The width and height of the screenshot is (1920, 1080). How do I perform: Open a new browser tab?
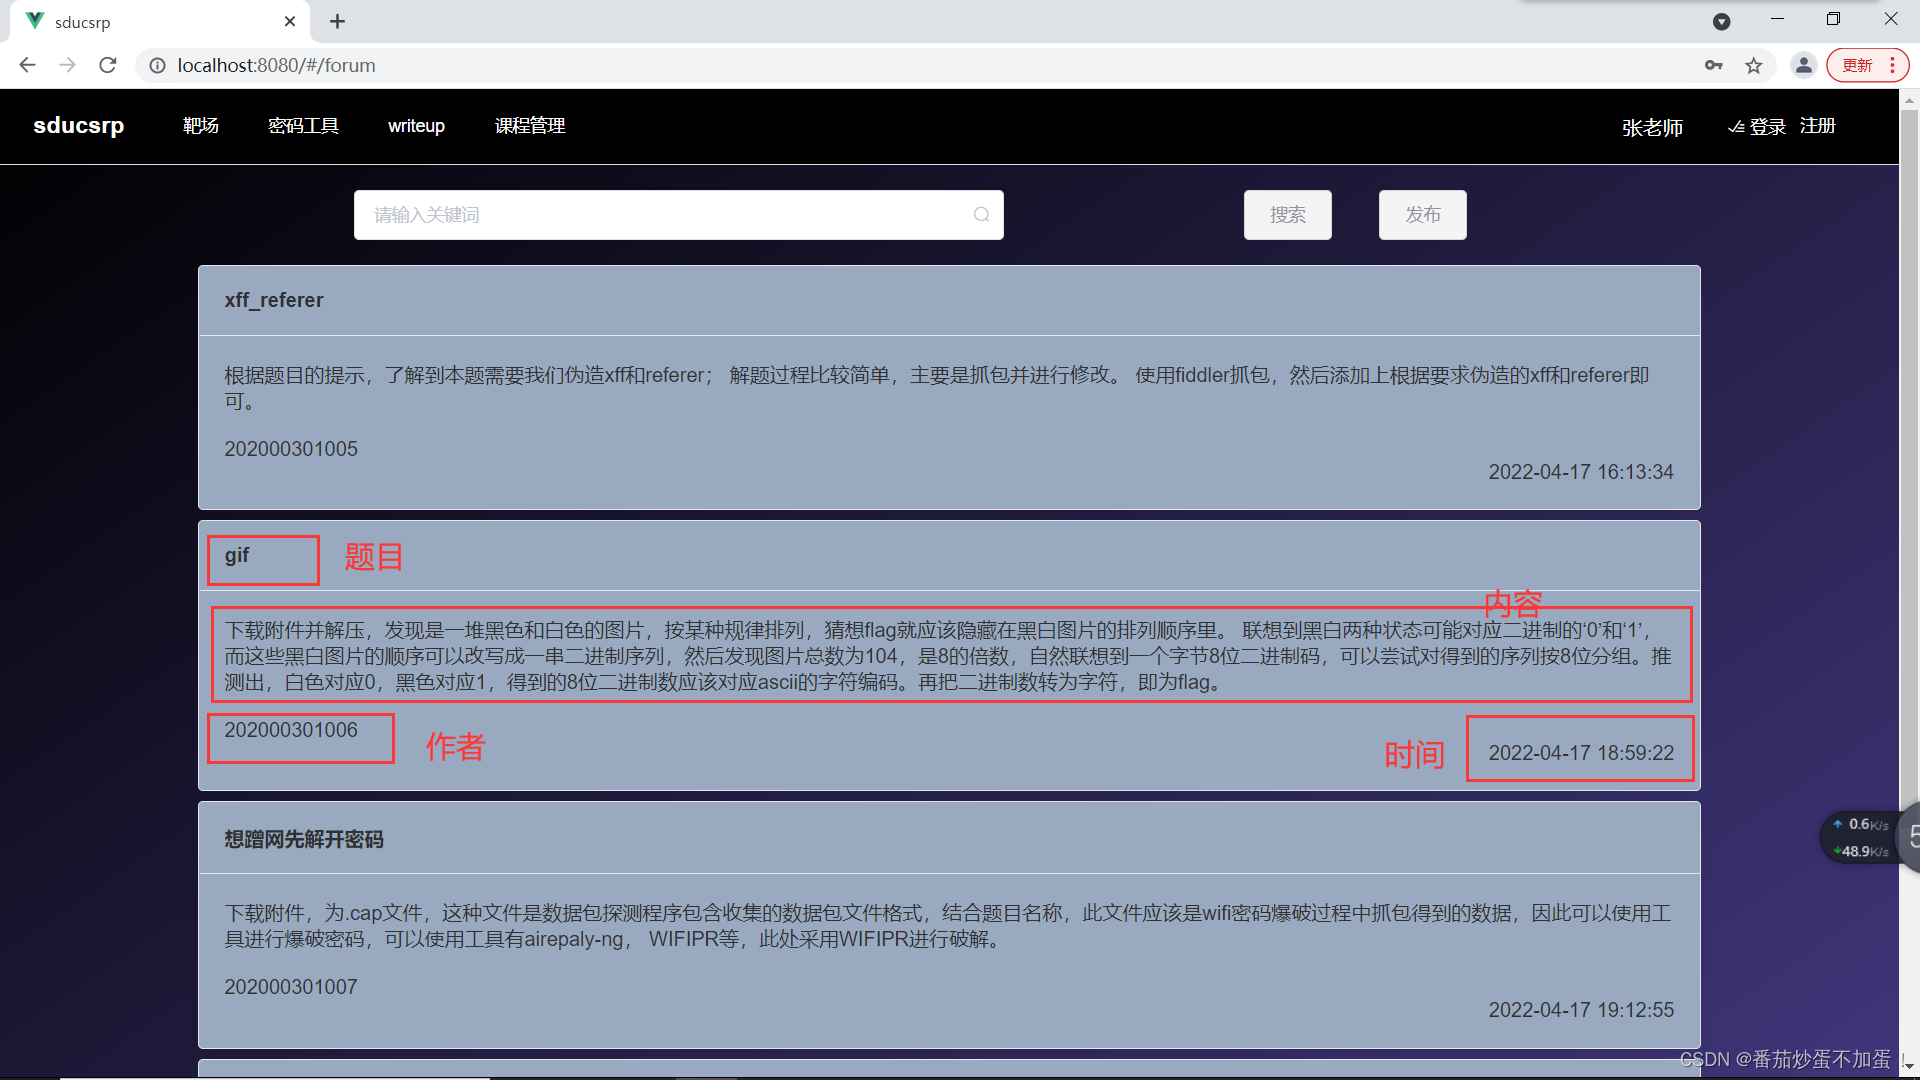[337, 21]
